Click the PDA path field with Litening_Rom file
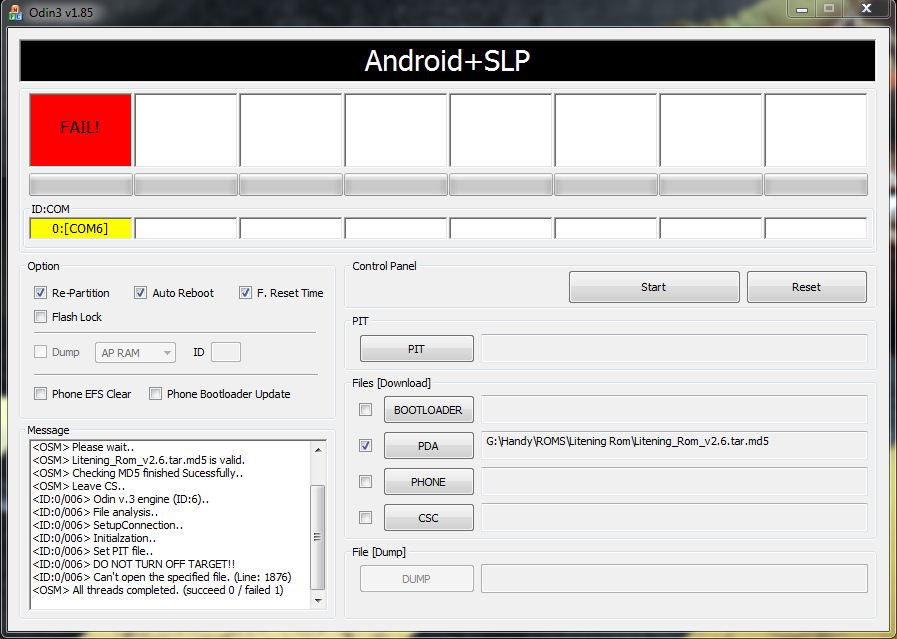The height and width of the screenshot is (639, 897). point(674,445)
